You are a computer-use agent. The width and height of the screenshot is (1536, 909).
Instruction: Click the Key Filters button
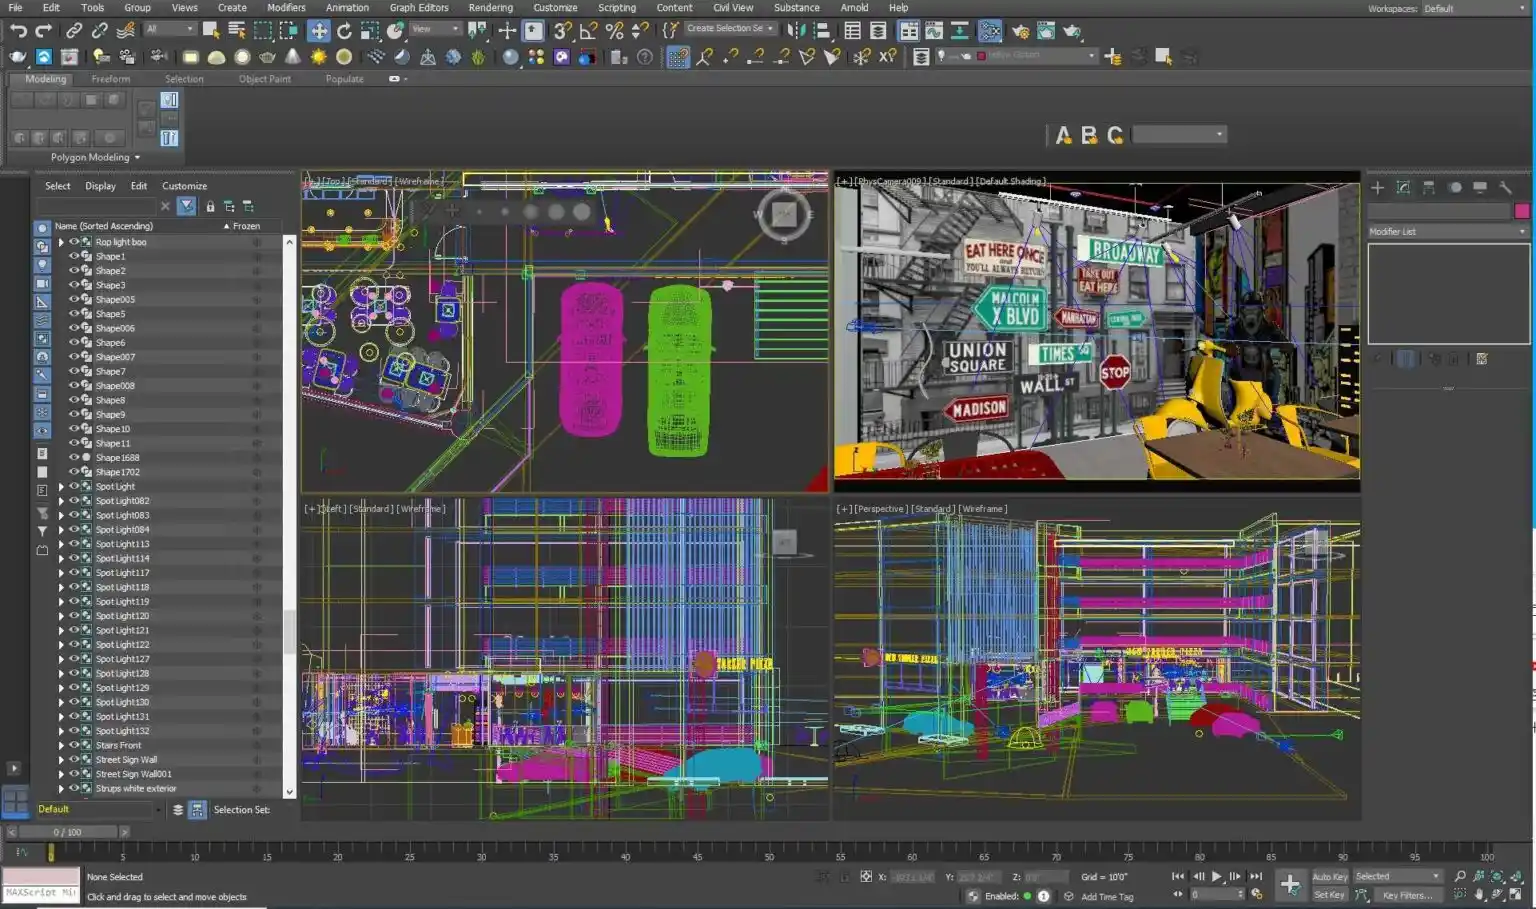(x=1406, y=895)
